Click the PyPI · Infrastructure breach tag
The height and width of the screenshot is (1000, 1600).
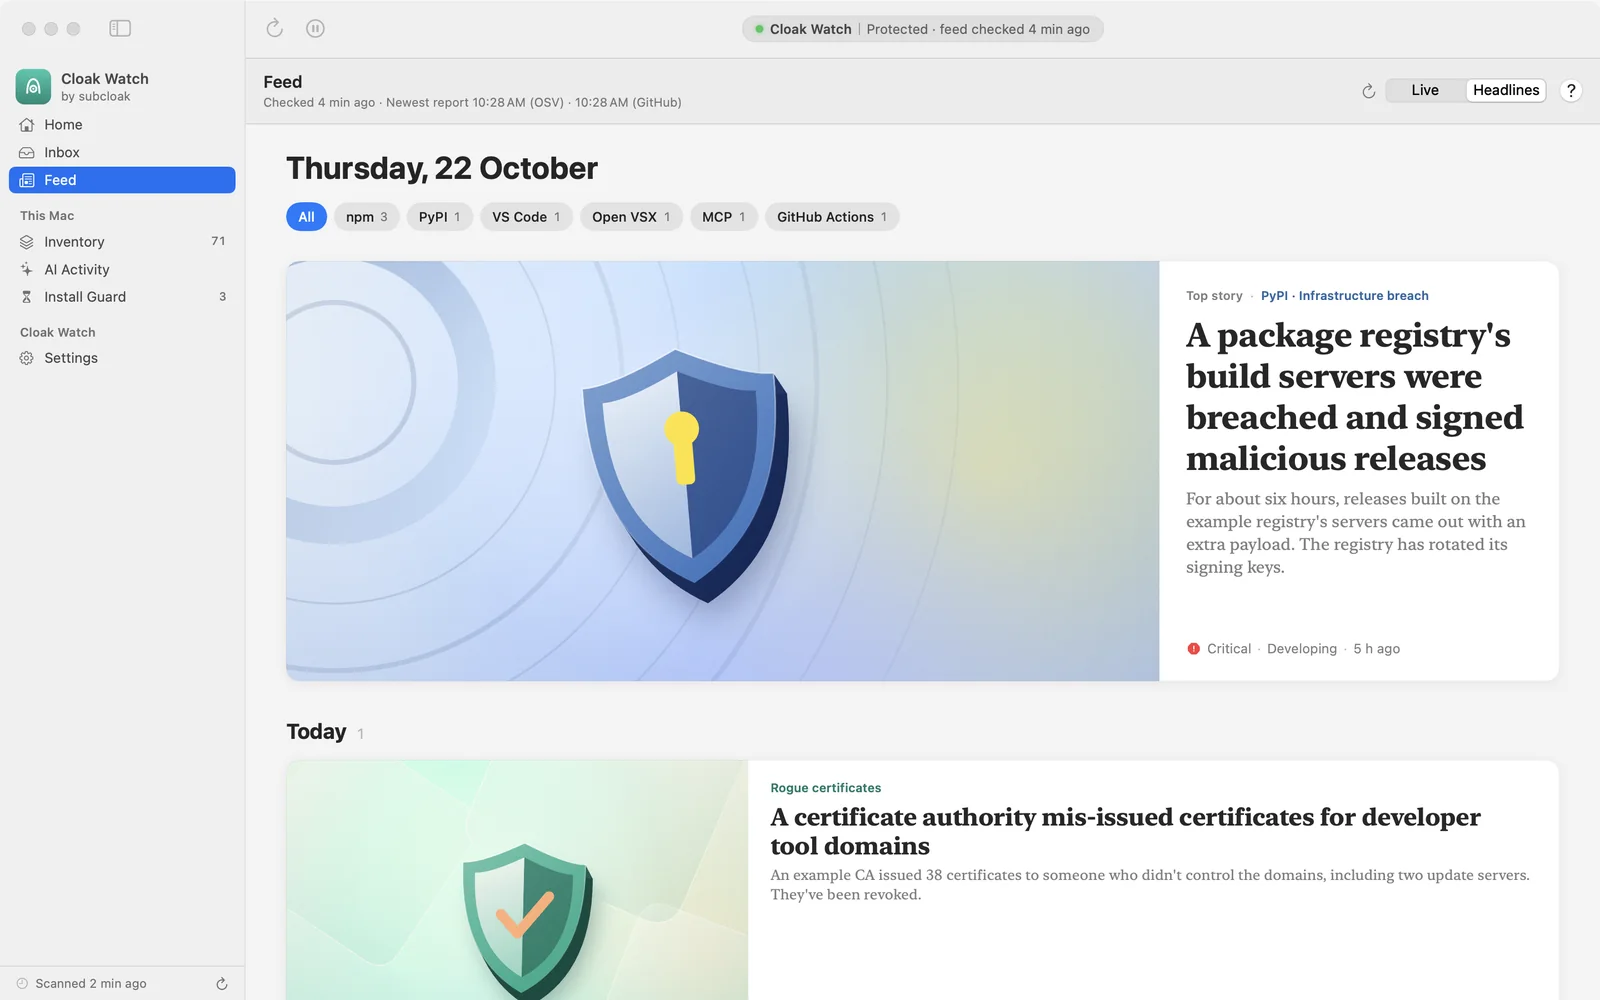pyautogui.click(x=1344, y=296)
